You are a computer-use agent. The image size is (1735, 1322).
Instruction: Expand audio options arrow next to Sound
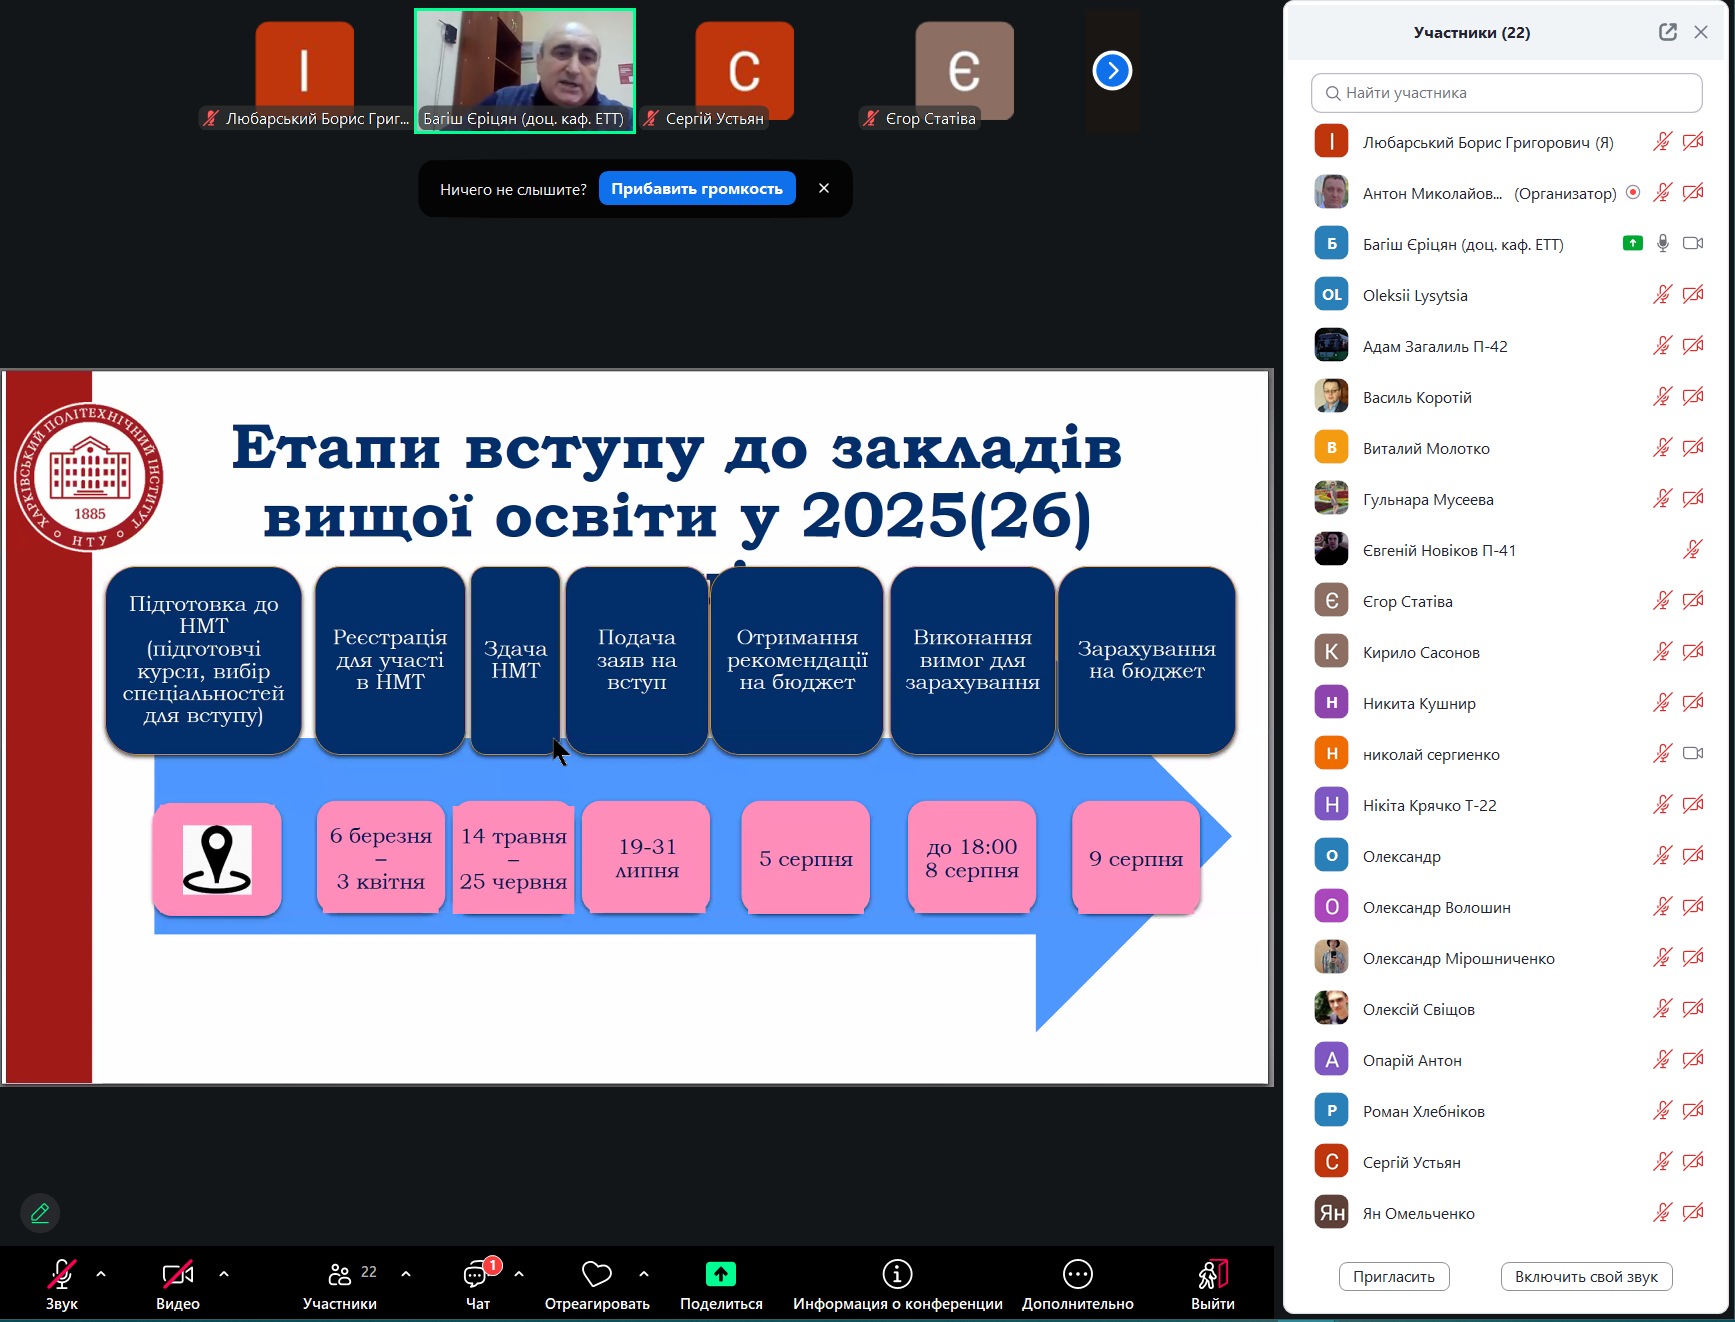point(101,1274)
